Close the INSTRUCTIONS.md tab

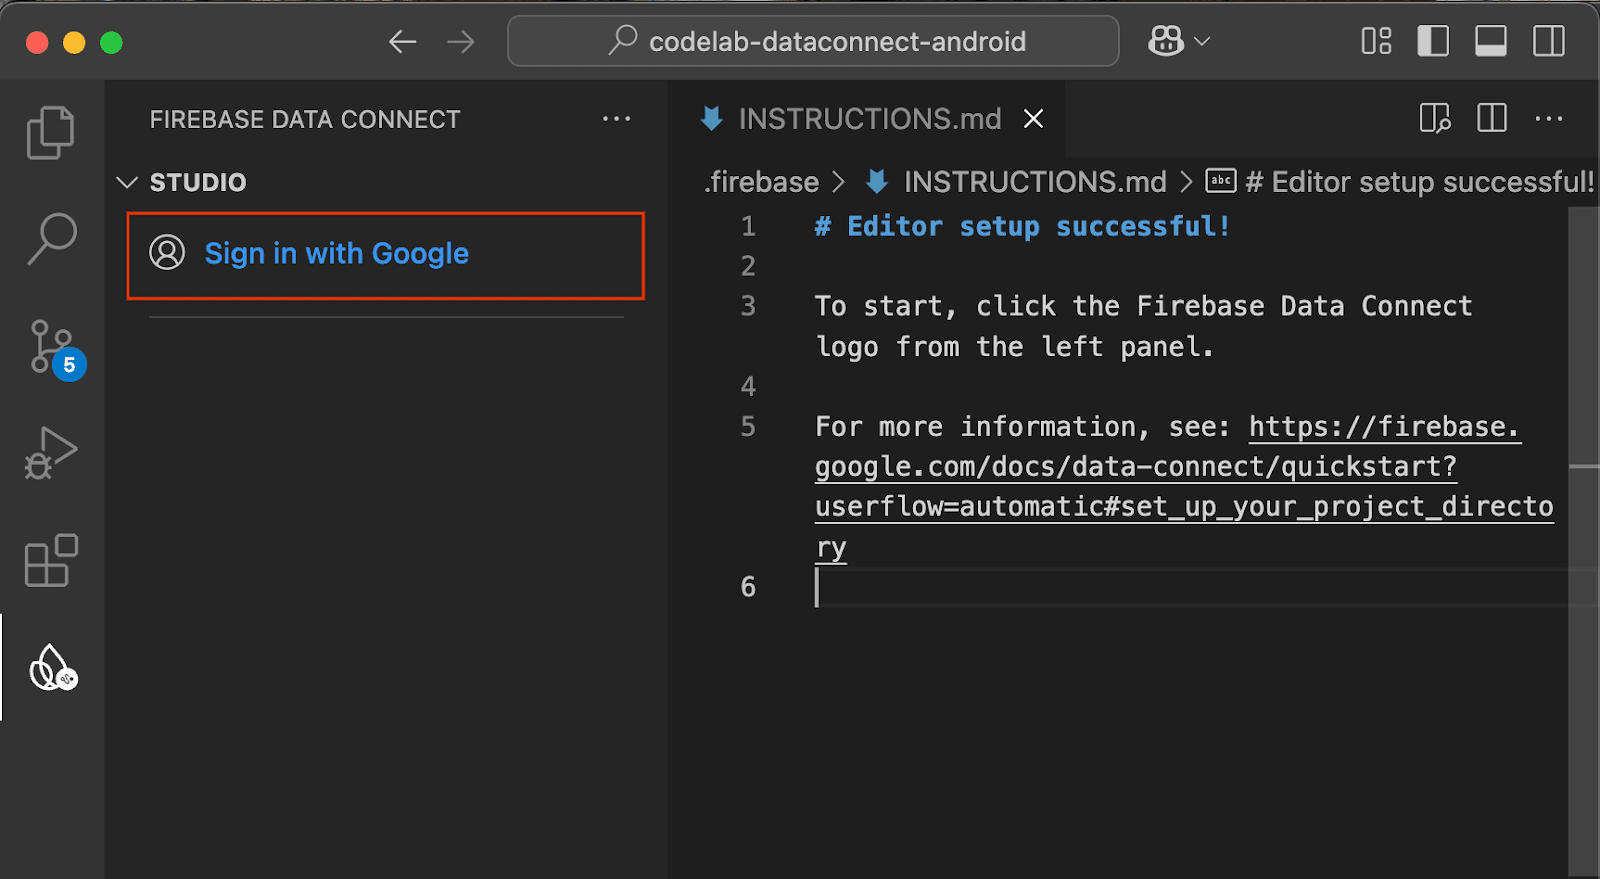tap(1034, 119)
